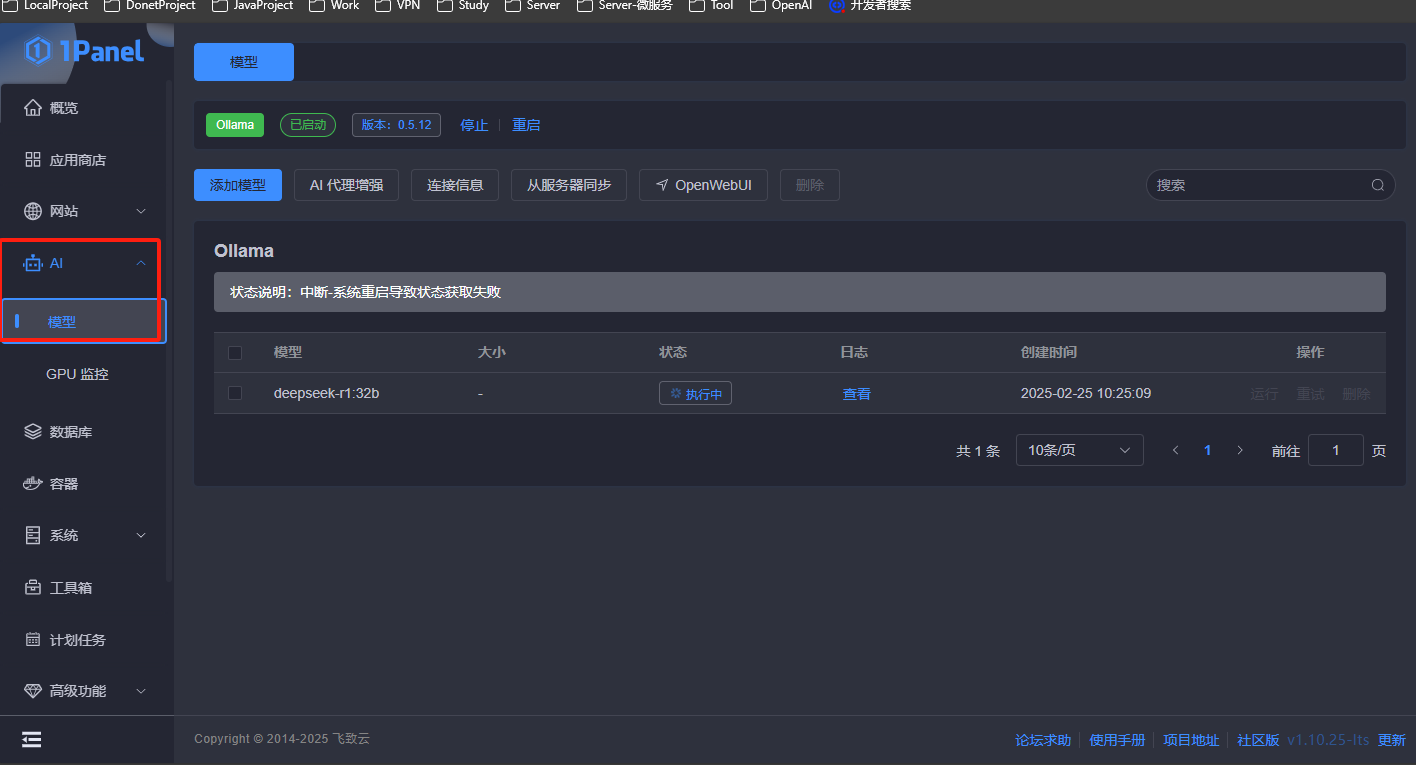This screenshot has width=1416, height=765.
Task: Click the 创建时间 column header
Action: point(1049,352)
